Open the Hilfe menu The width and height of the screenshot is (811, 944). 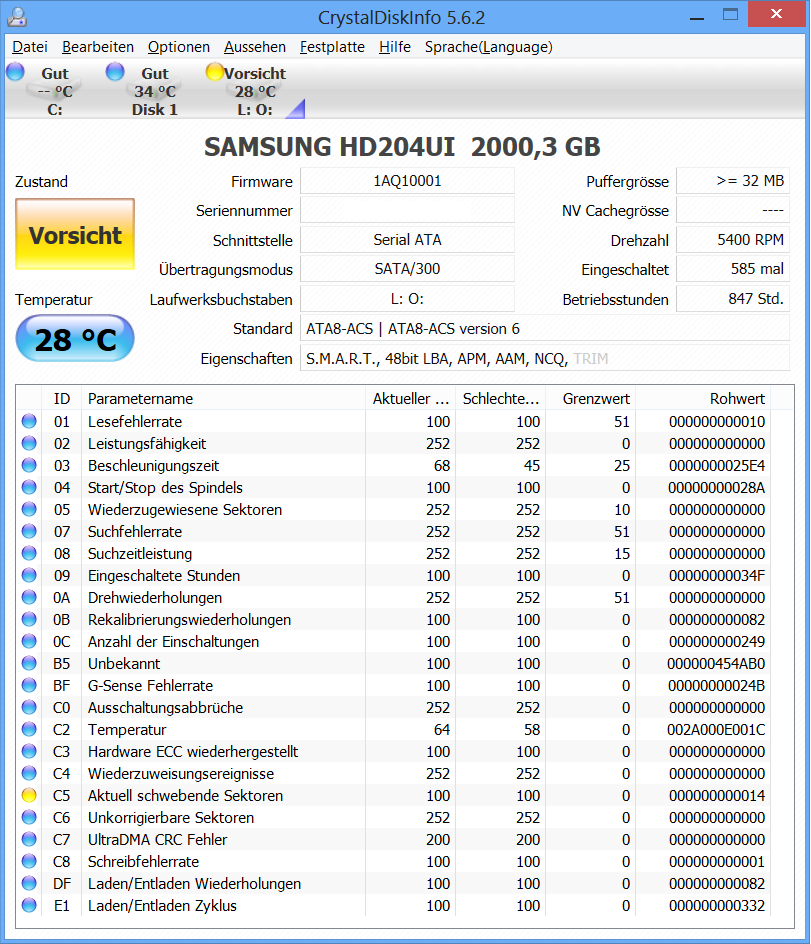pyautogui.click(x=395, y=47)
